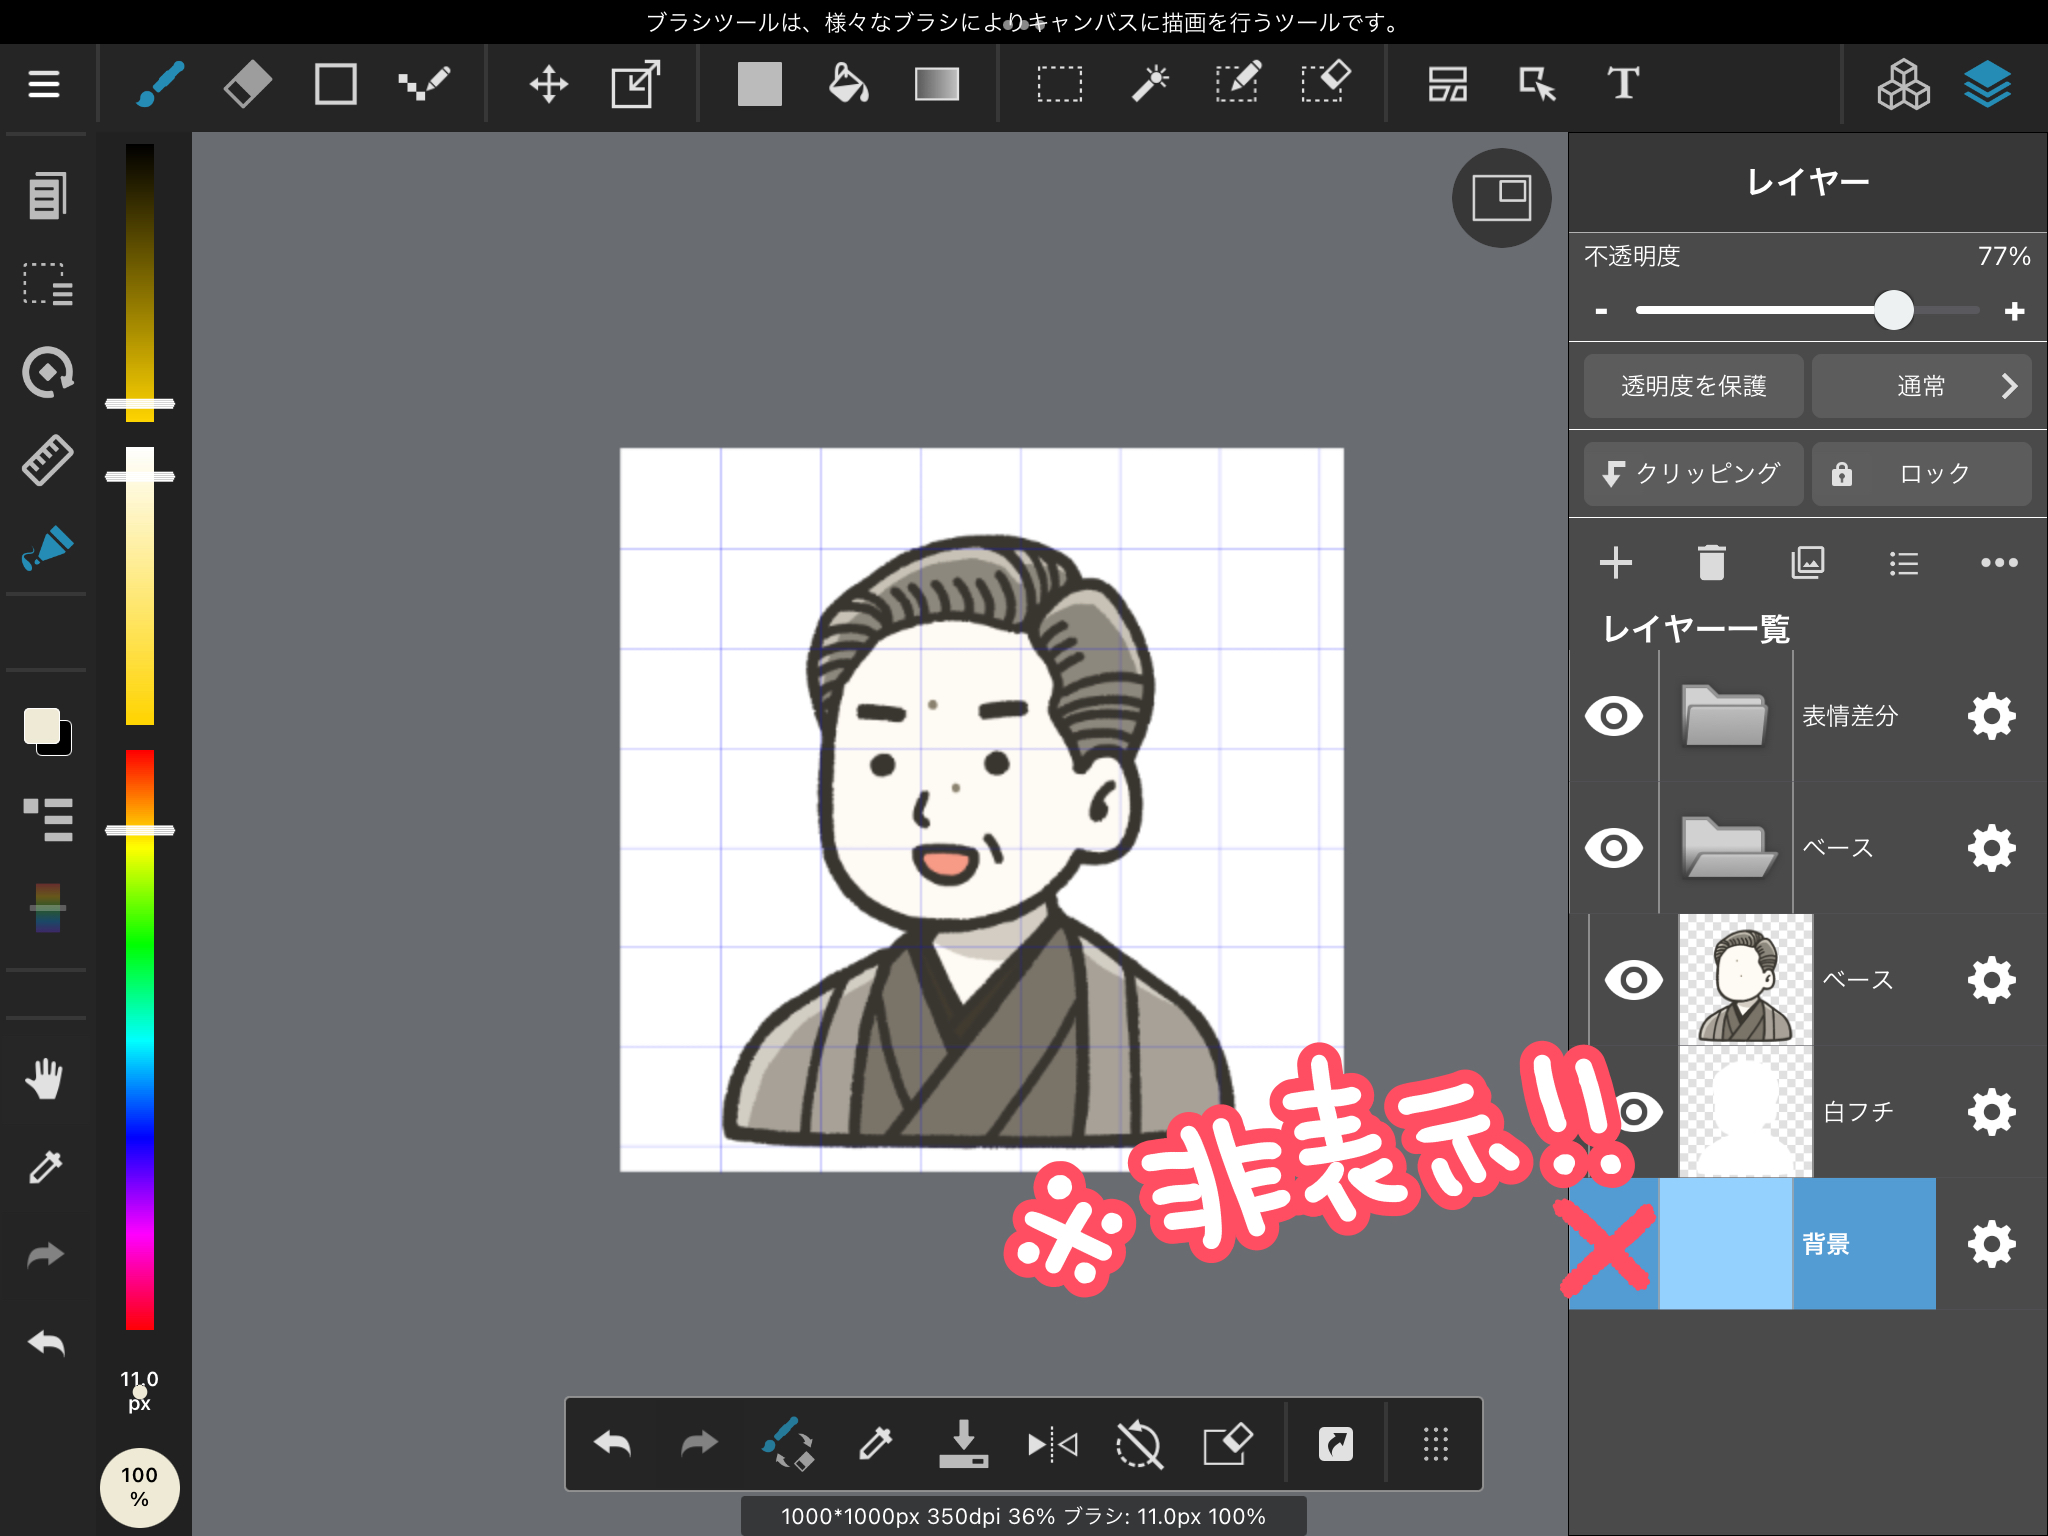The height and width of the screenshot is (1536, 2048).
Task: Hide the ベース drawing layer
Action: point(1633,980)
